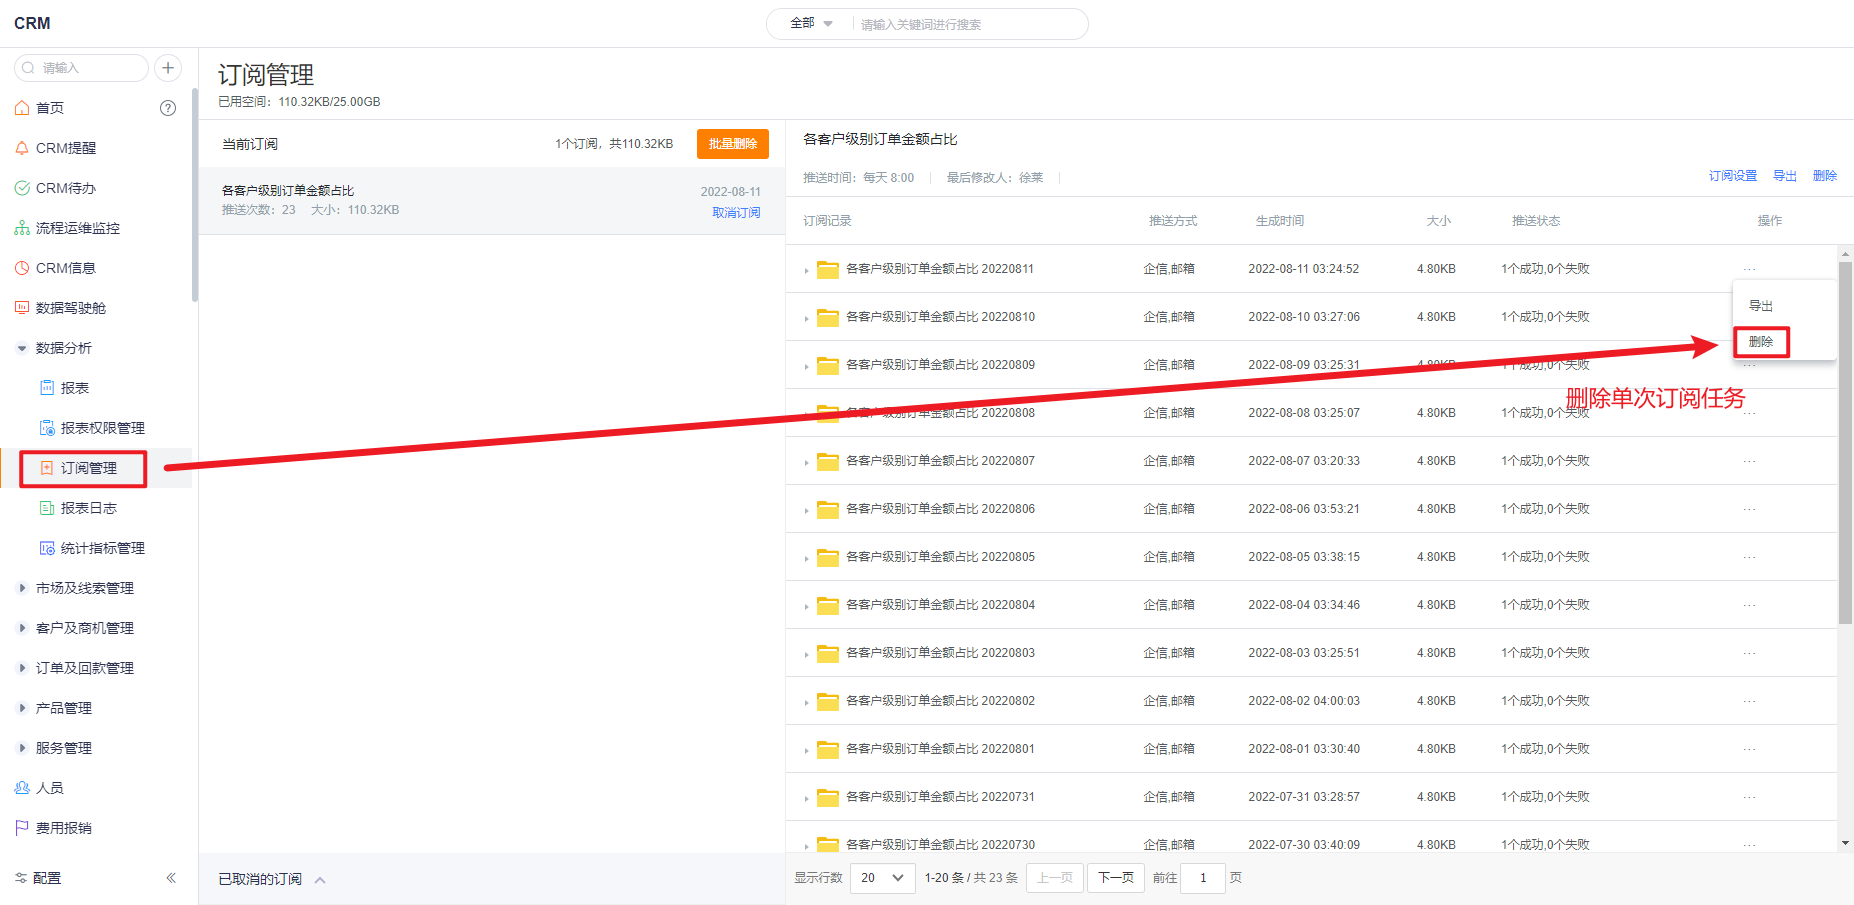This screenshot has height=905, width=1854.
Task: Open 订阅设置 link
Action: pyautogui.click(x=1733, y=176)
